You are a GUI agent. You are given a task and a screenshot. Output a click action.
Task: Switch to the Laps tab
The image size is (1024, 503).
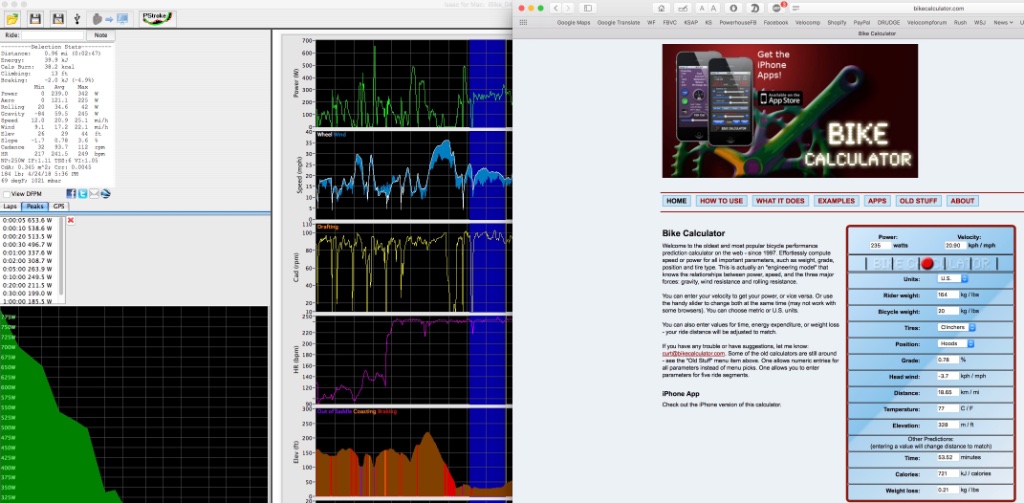coord(10,206)
